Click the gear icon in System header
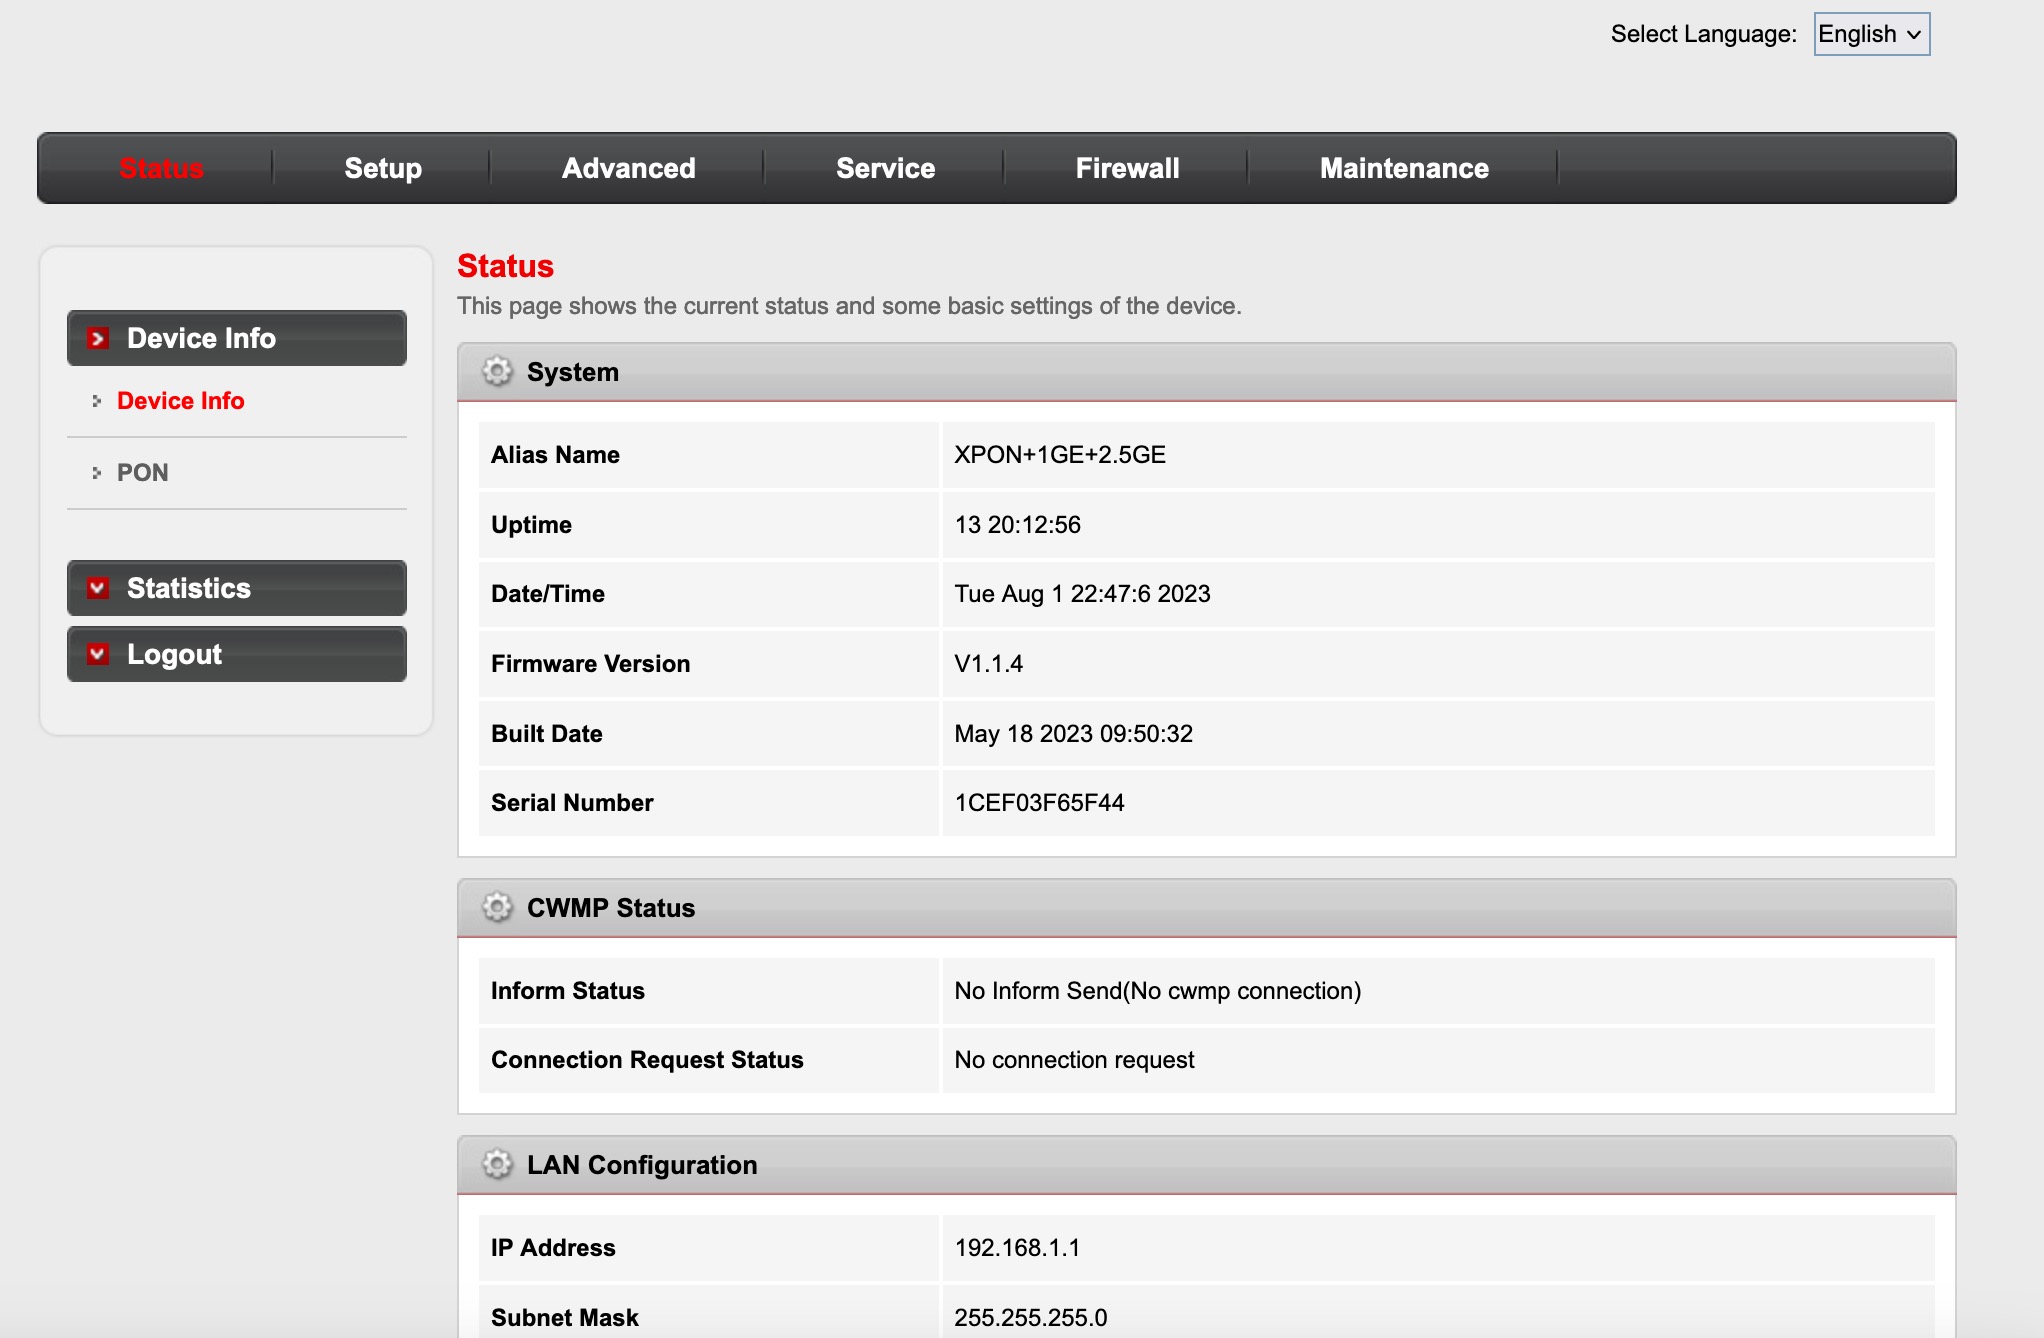 [x=497, y=372]
